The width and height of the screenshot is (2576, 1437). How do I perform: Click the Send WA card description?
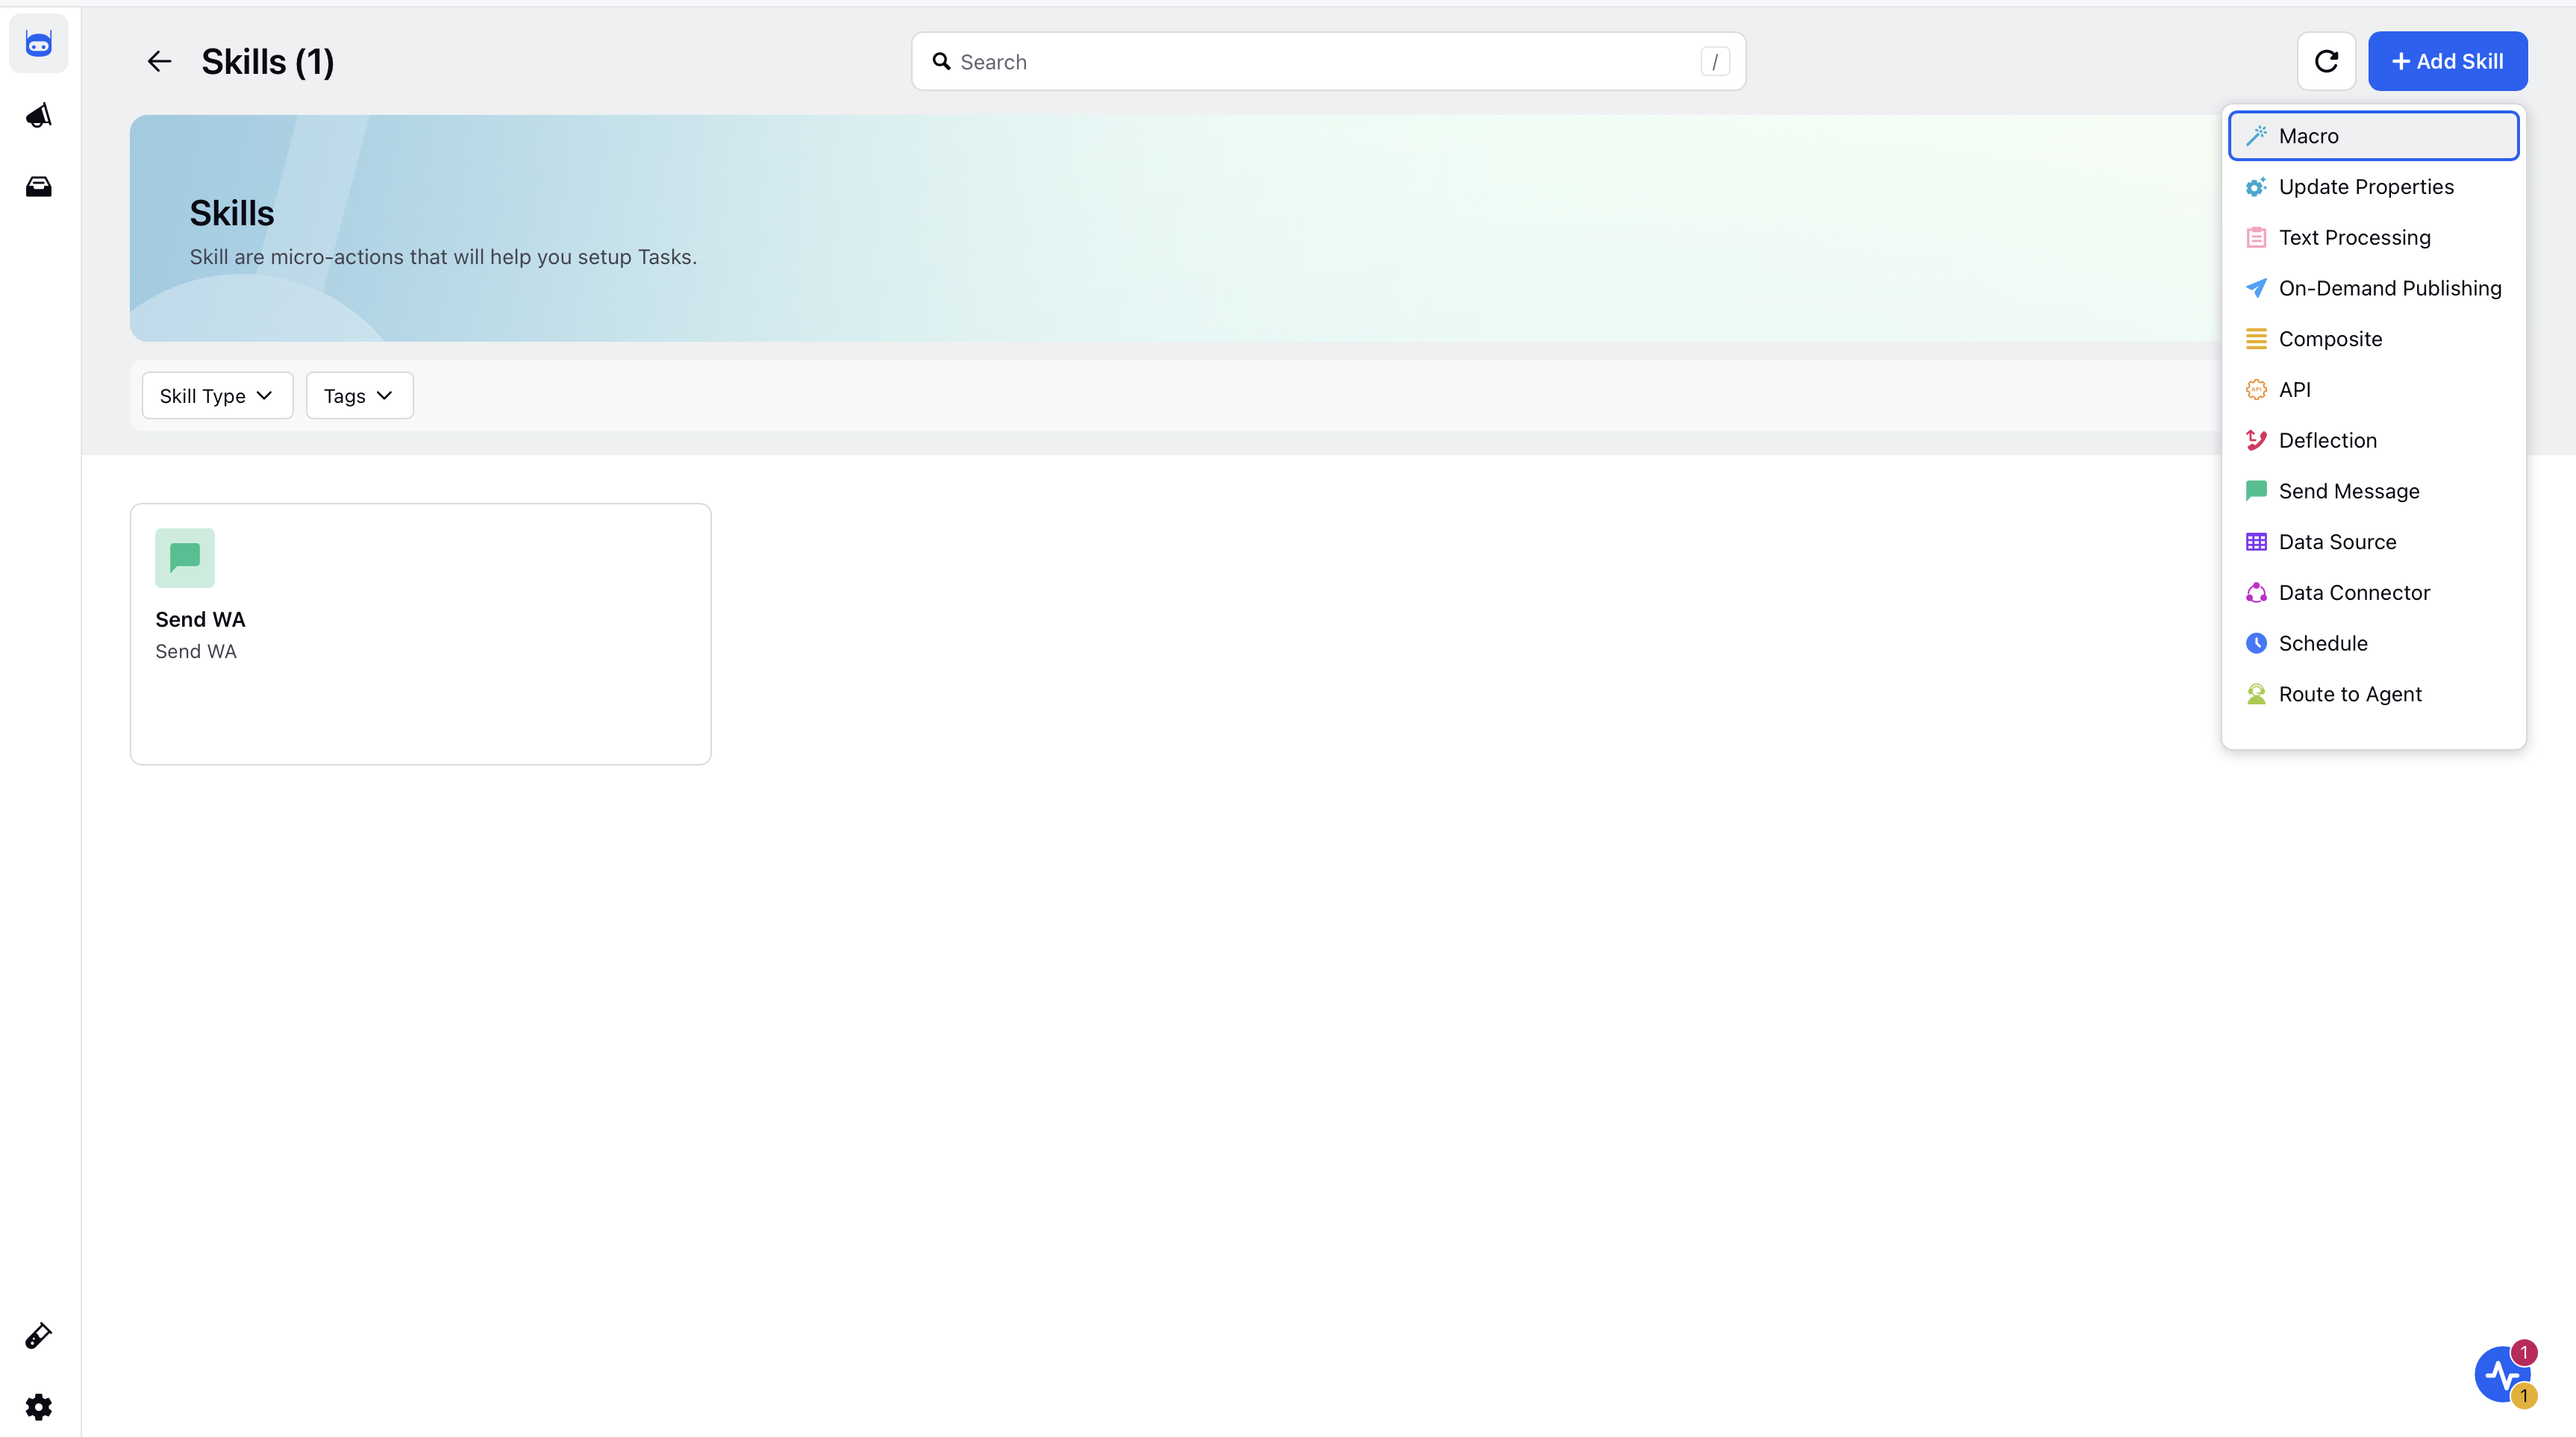pos(196,652)
